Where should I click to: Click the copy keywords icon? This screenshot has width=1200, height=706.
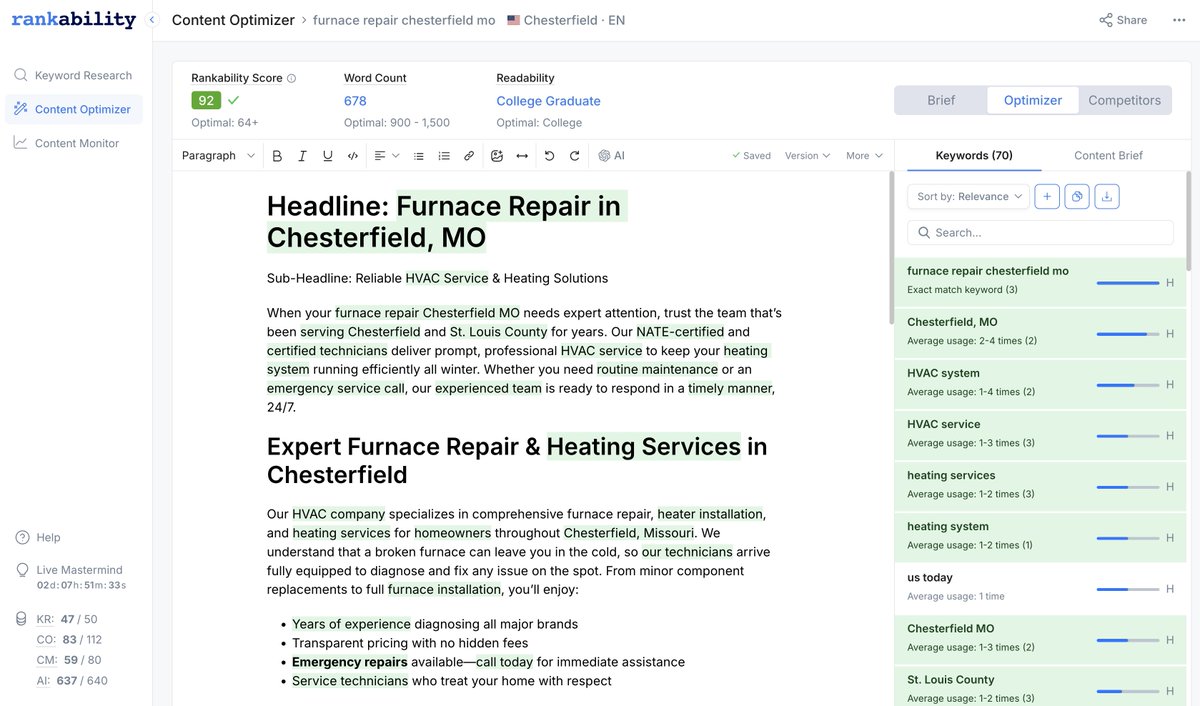1077,197
